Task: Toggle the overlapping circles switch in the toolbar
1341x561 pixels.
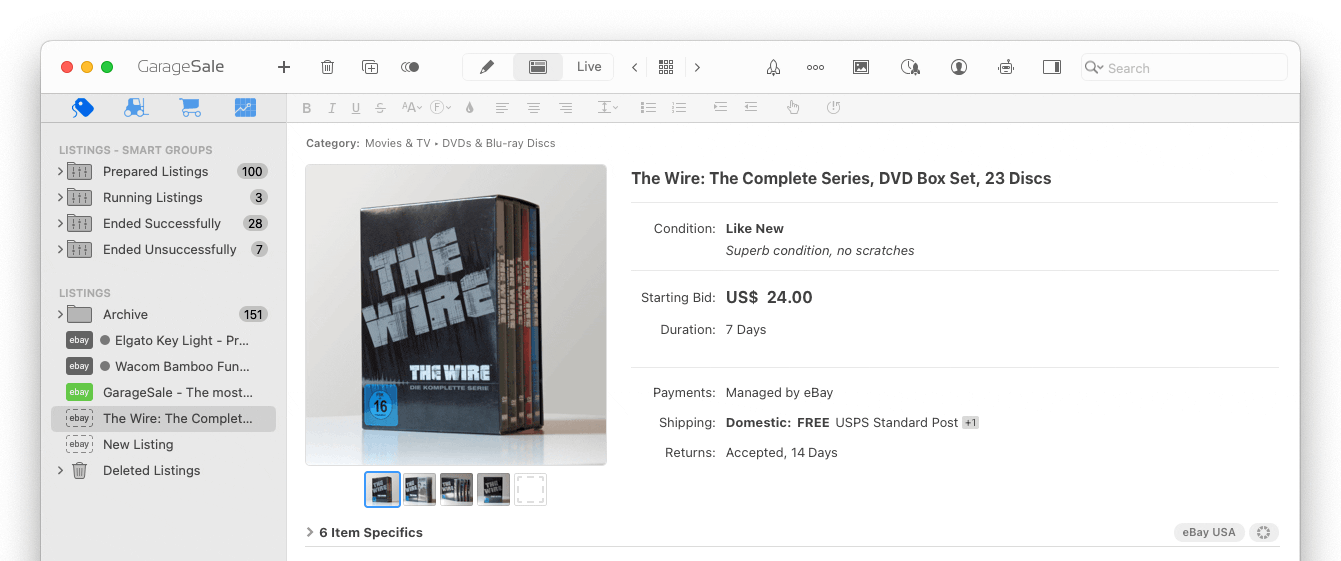Action: (410, 67)
